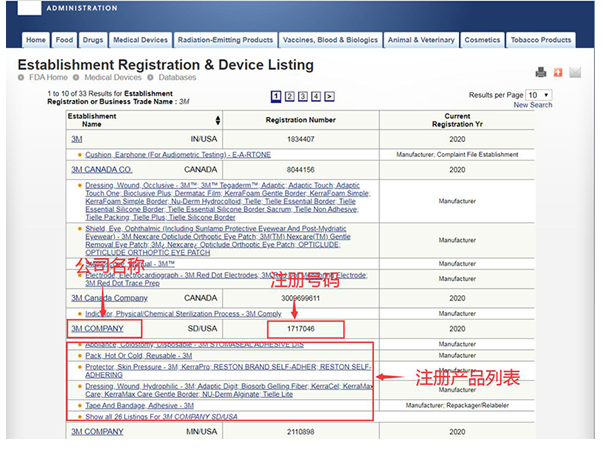Select the Food tab
The width and height of the screenshot is (603, 452).
(64, 40)
